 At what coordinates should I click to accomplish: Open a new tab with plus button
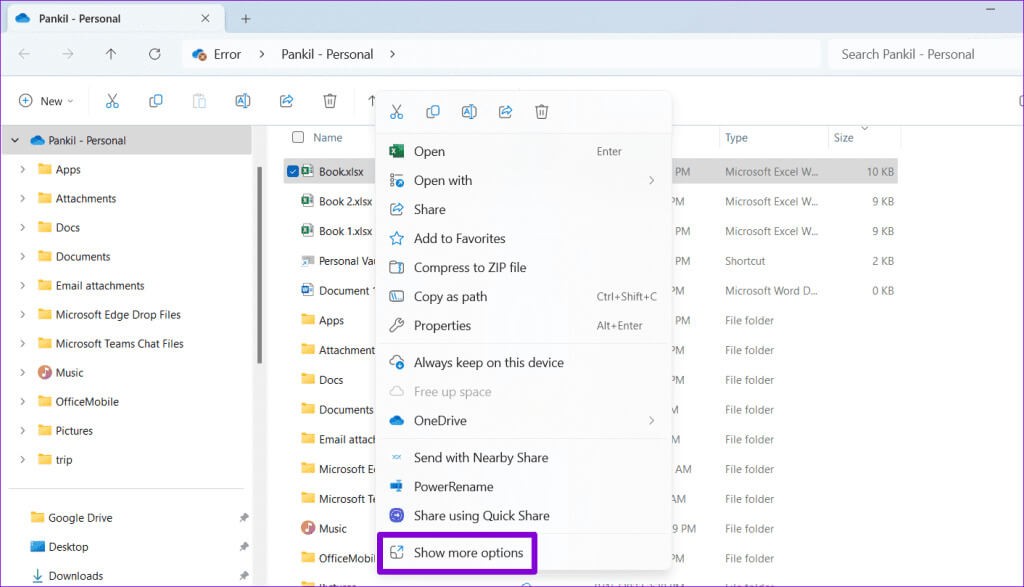(x=246, y=18)
